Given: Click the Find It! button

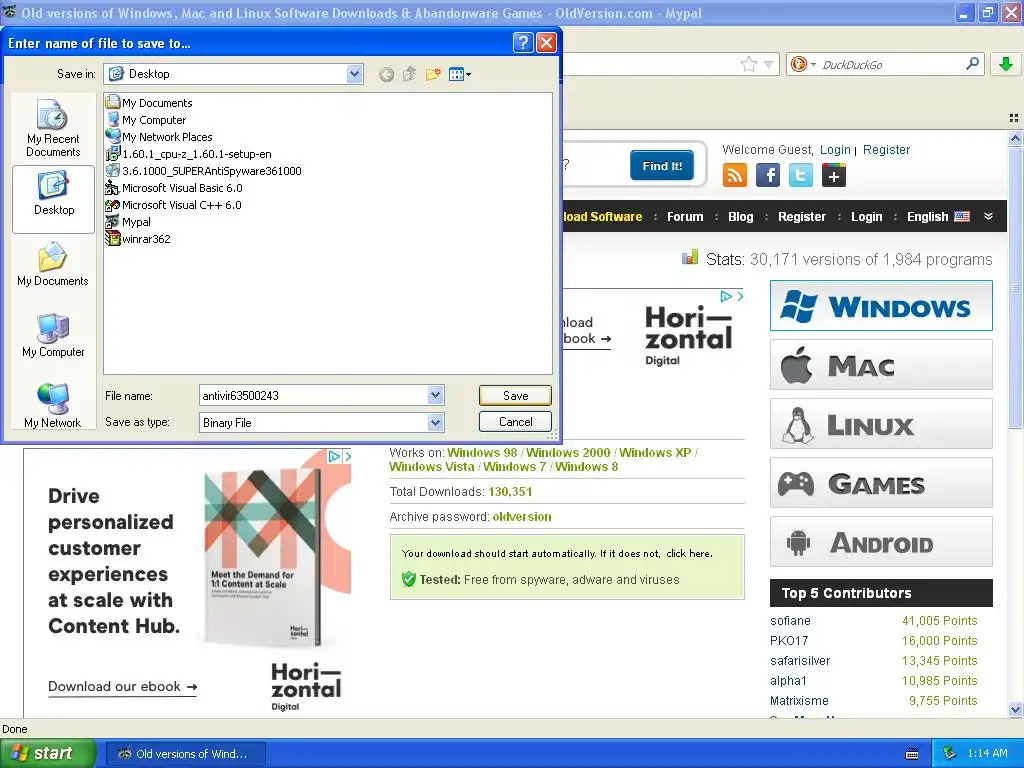Looking at the screenshot, I should pos(662,165).
